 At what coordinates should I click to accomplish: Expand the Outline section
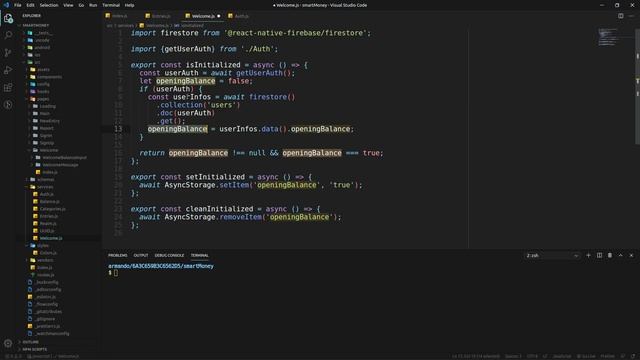[31, 342]
